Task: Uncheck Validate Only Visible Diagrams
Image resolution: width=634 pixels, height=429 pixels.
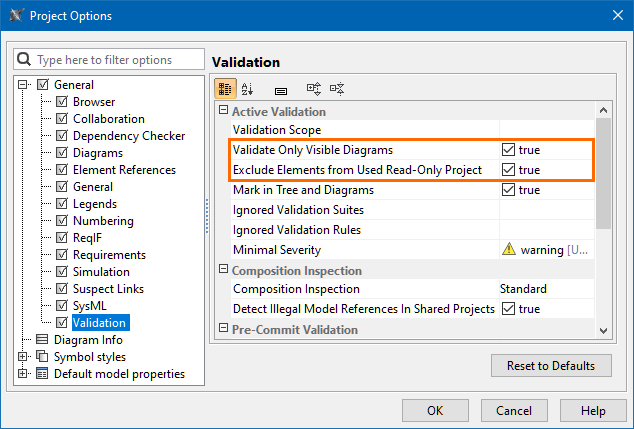Action: click(x=508, y=150)
